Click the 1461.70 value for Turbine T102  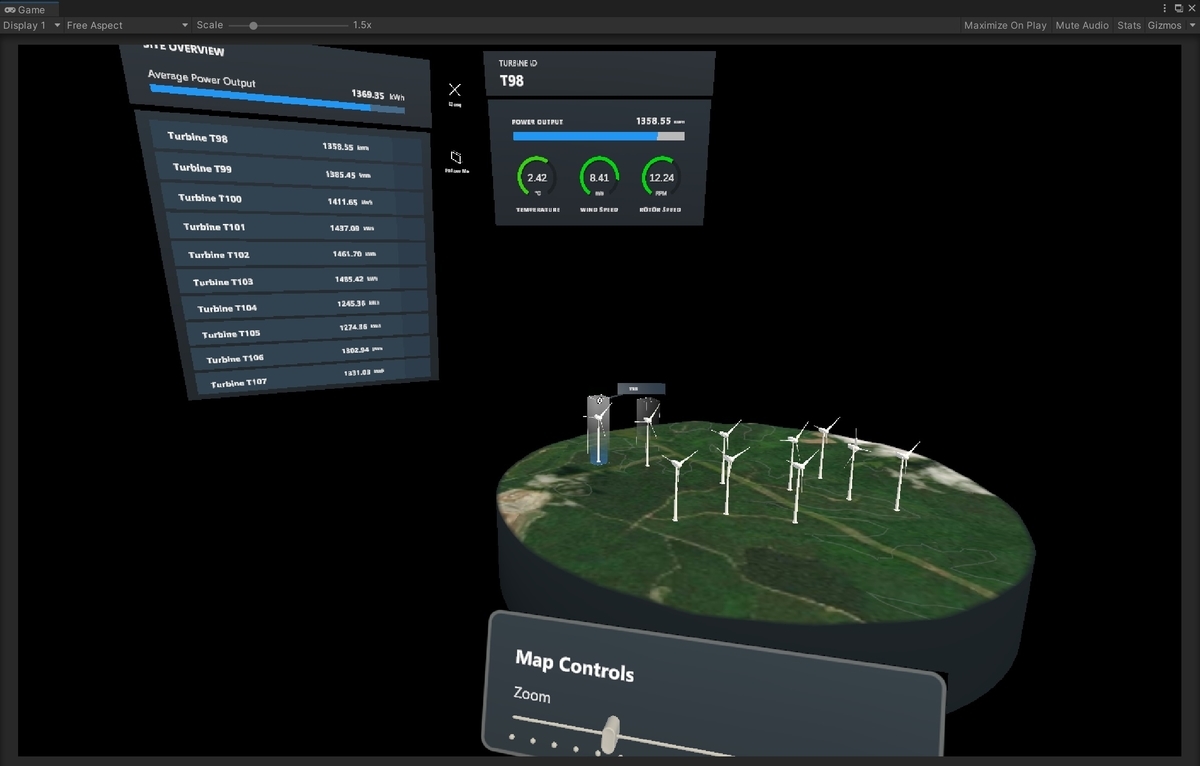pos(347,254)
